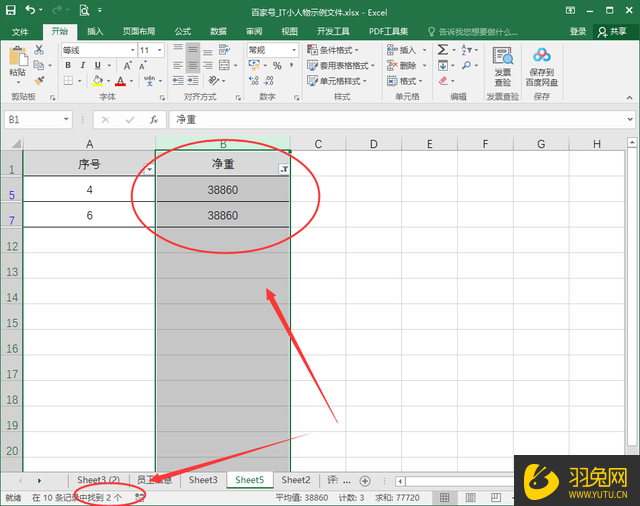Open the font size dropdown showing 11
Viewport: 640px width, 506px height.
[x=160, y=50]
